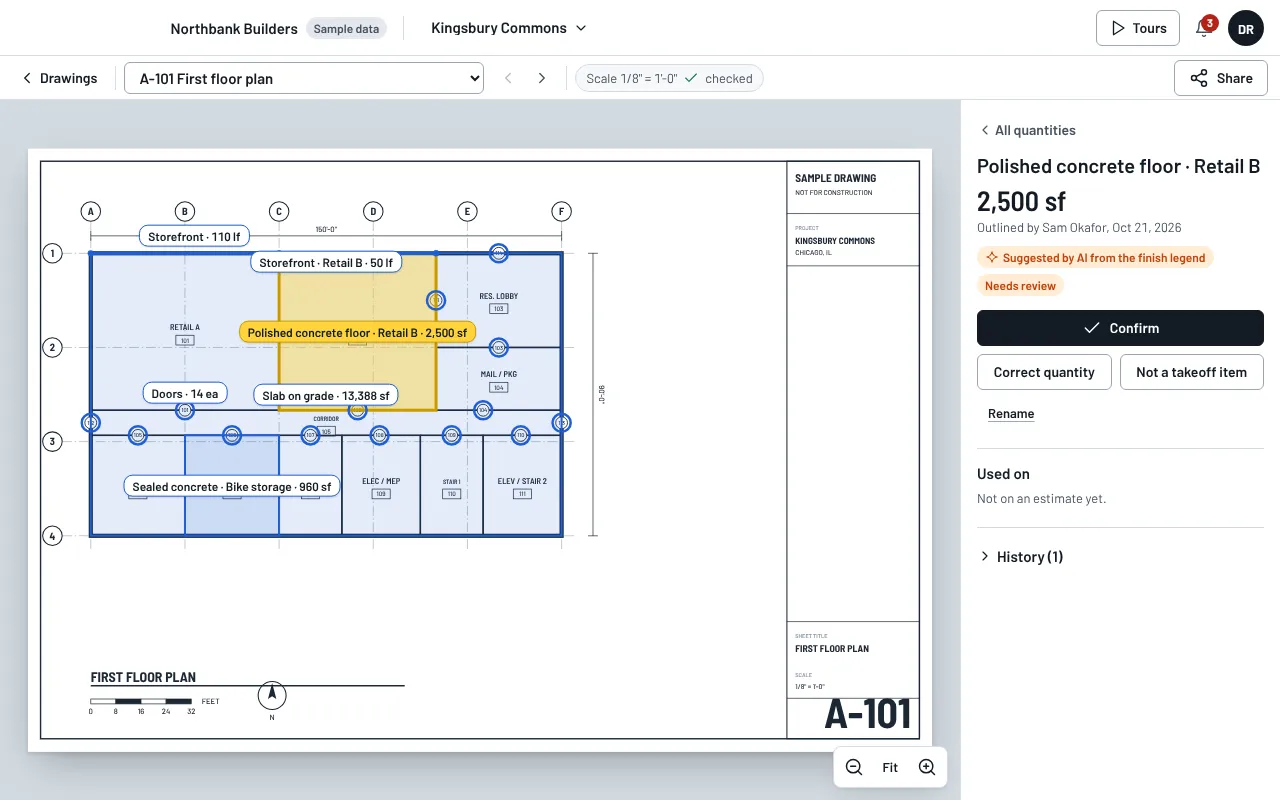Click the Scale 1/8" = 1'-0" checked chip
Screen dimensions: 1280x800
pyautogui.click(x=669, y=78)
